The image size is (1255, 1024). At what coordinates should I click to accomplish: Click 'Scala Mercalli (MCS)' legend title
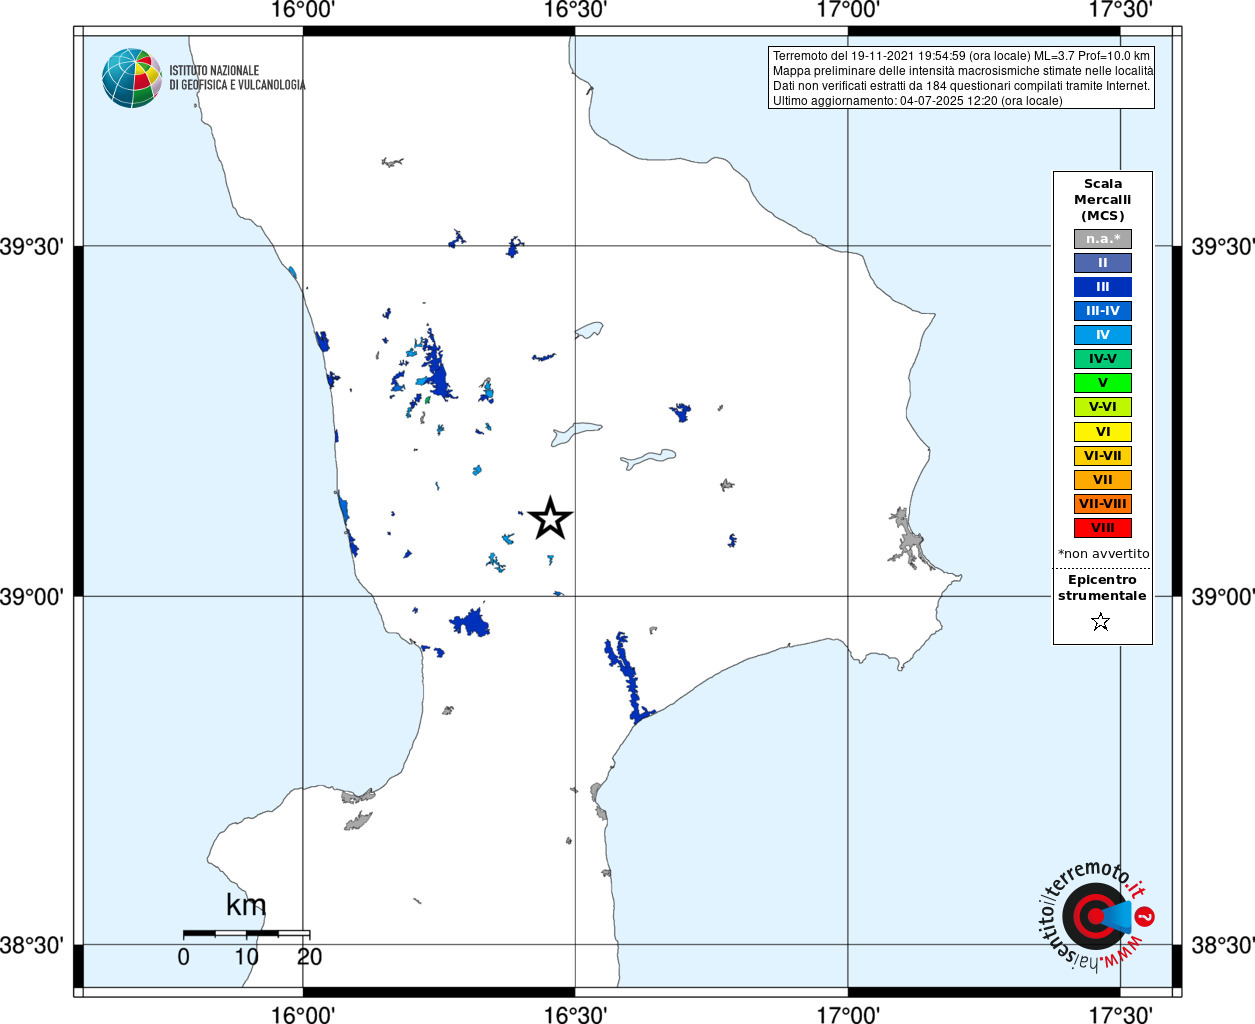pyautogui.click(x=1103, y=200)
